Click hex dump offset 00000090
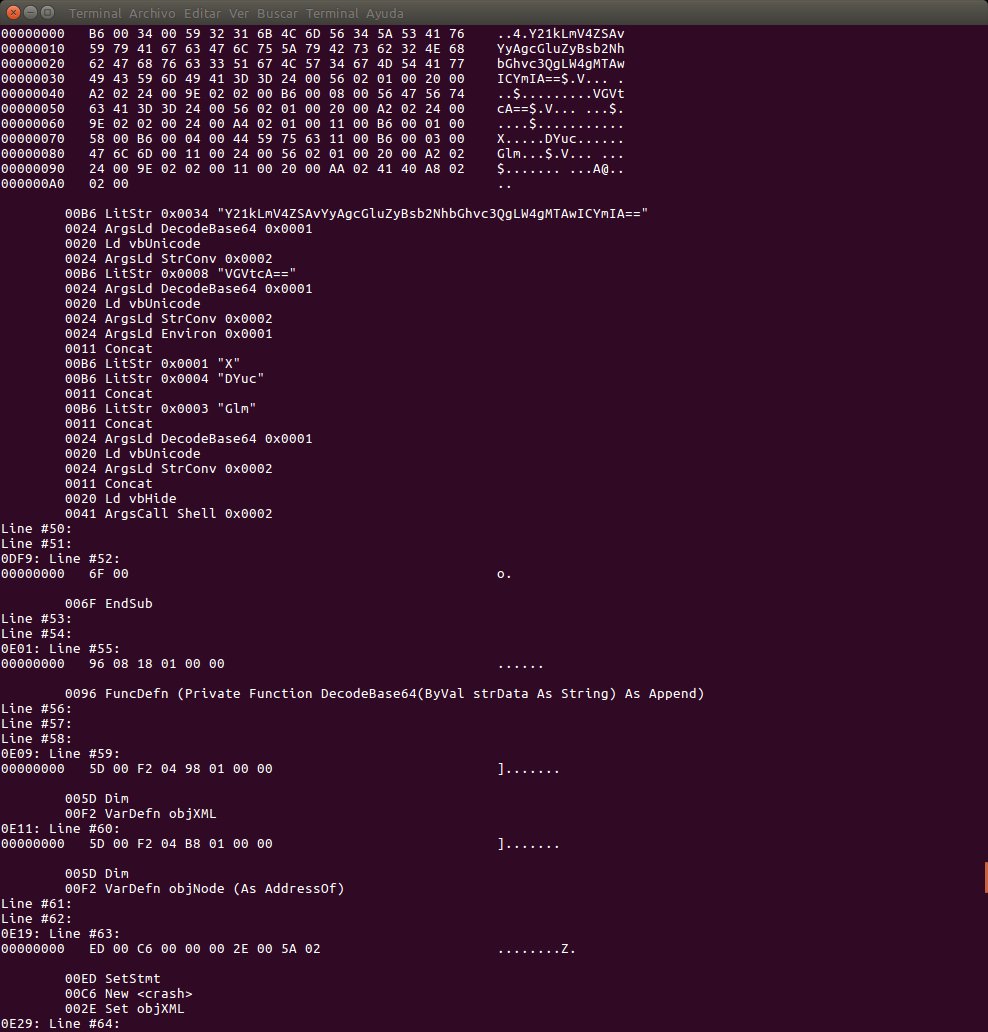The width and height of the screenshot is (988, 1032). tap(33, 168)
